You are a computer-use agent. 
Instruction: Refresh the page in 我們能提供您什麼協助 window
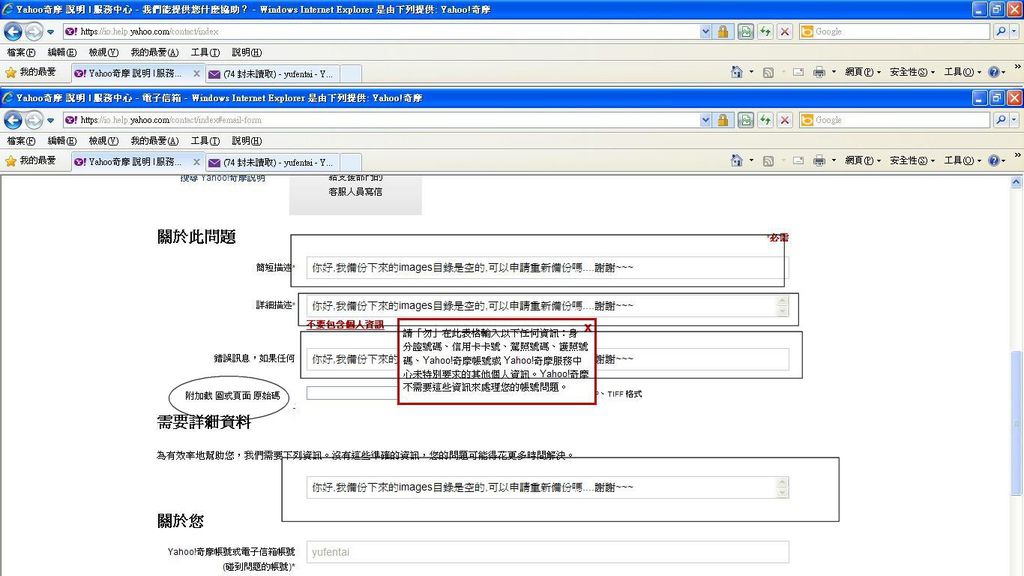(x=765, y=31)
